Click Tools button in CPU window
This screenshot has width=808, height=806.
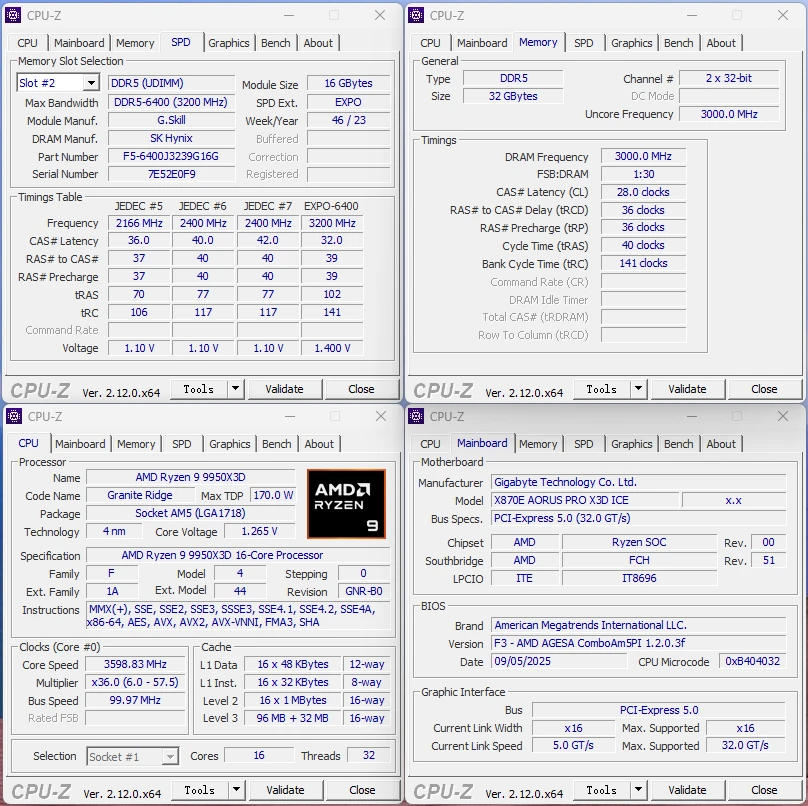pyautogui.click(x=199, y=790)
